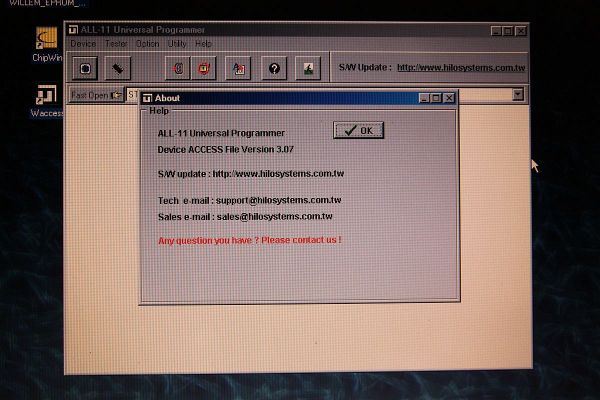Click 'Device ACCESS File Version 3.07' text
Image resolution: width=600 pixels, height=400 pixels.
225,150
